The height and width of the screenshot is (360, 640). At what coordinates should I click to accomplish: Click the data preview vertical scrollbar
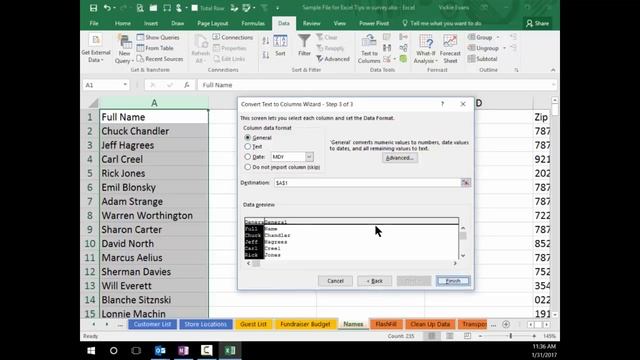pyautogui.click(x=463, y=242)
